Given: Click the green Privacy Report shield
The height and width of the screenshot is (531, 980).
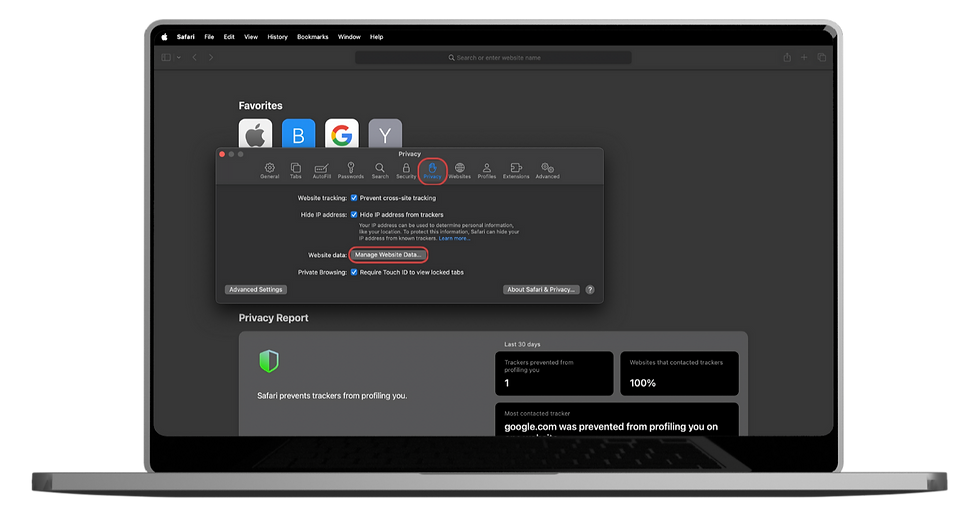Looking at the screenshot, I should click(269, 361).
